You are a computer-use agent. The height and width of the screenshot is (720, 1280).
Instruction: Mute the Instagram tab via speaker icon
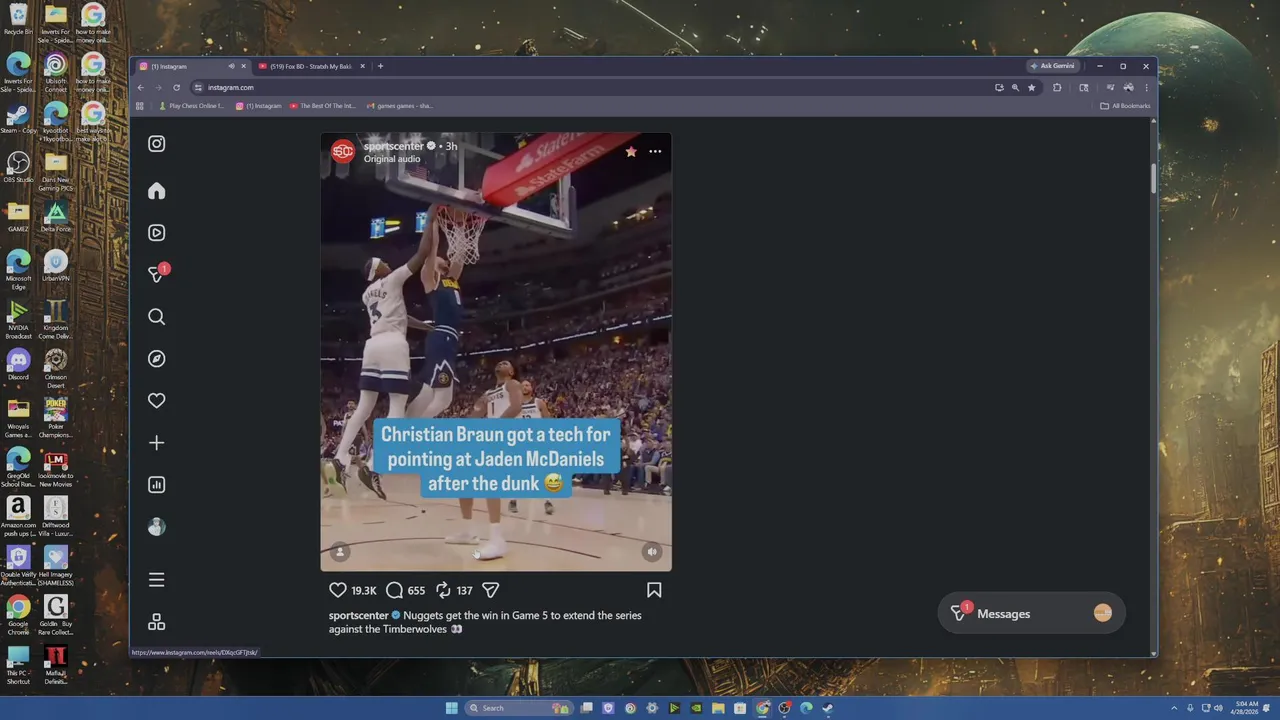[x=231, y=67]
